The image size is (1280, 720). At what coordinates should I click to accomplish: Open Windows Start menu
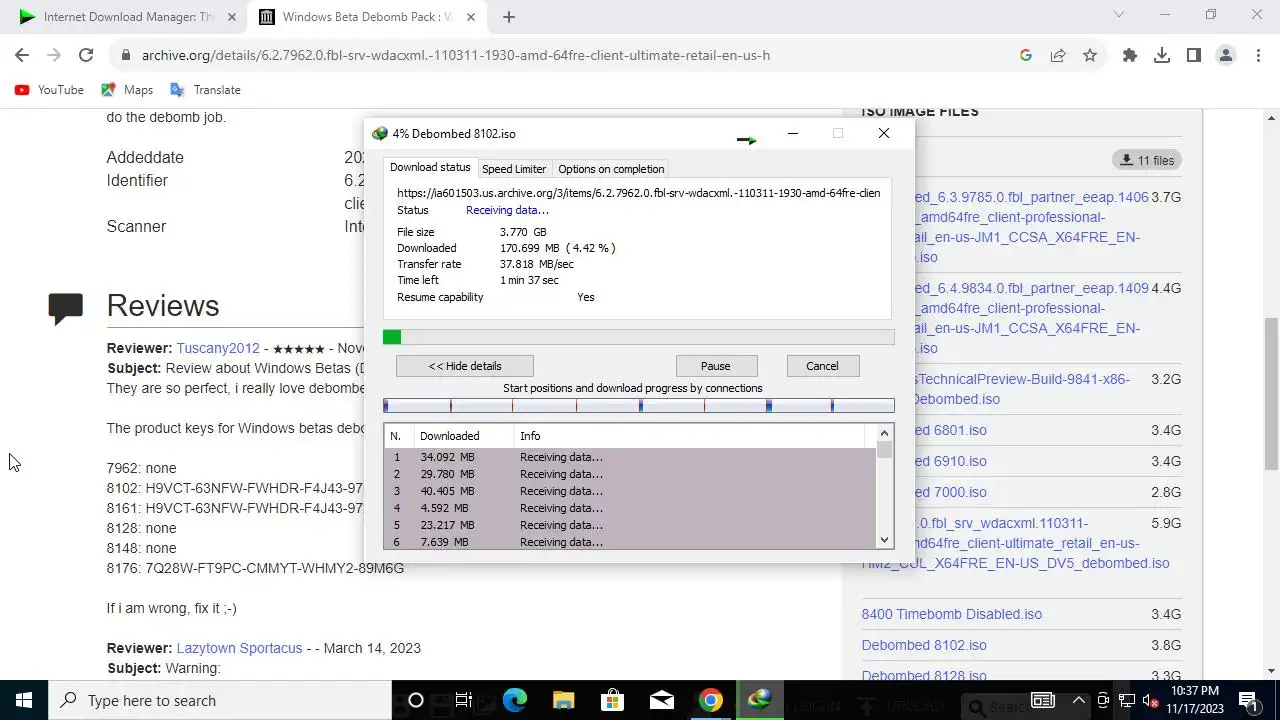click(24, 701)
